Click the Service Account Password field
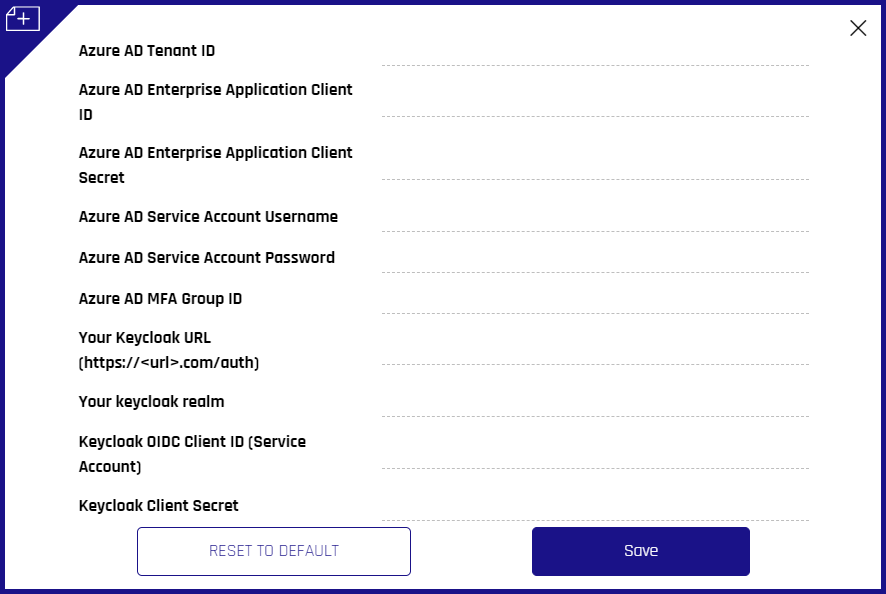886x594 pixels. (595, 261)
